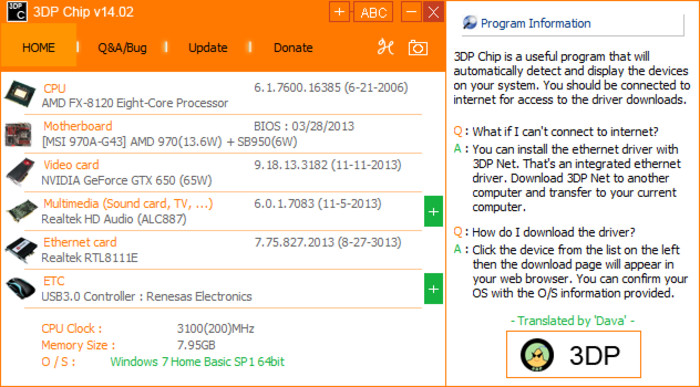Image resolution: width=700 pixels, height=387 pixels.
Task: Click question How do I download the driver
Action: (554, 233)
